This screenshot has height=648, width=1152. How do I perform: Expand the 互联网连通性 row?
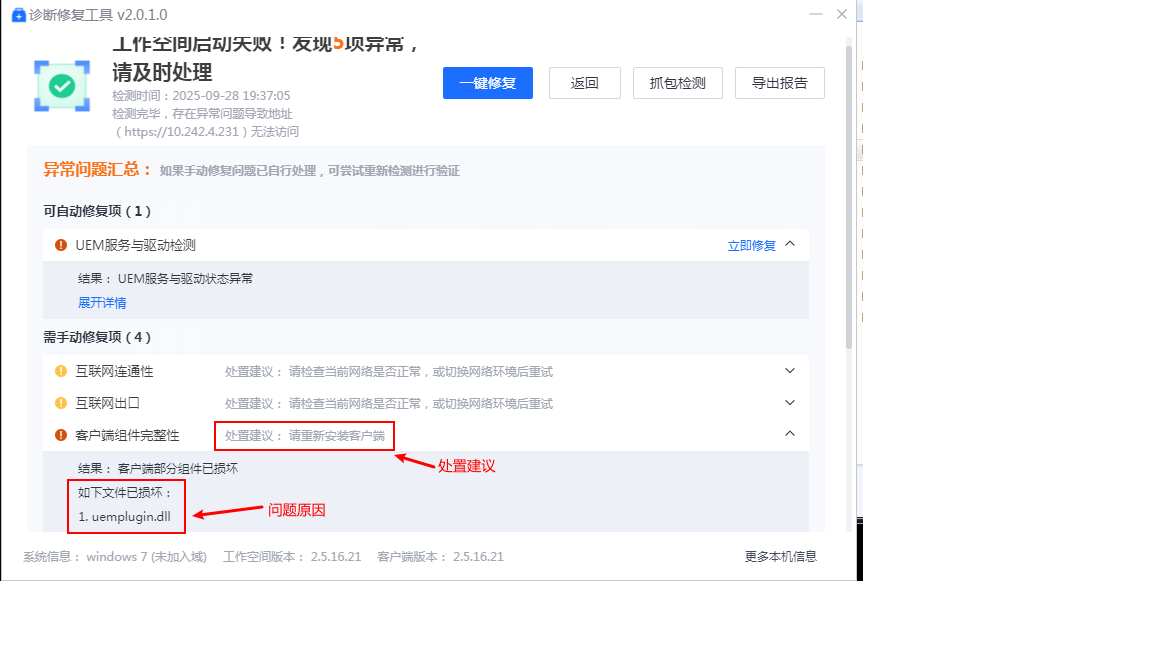coord(790,371)
